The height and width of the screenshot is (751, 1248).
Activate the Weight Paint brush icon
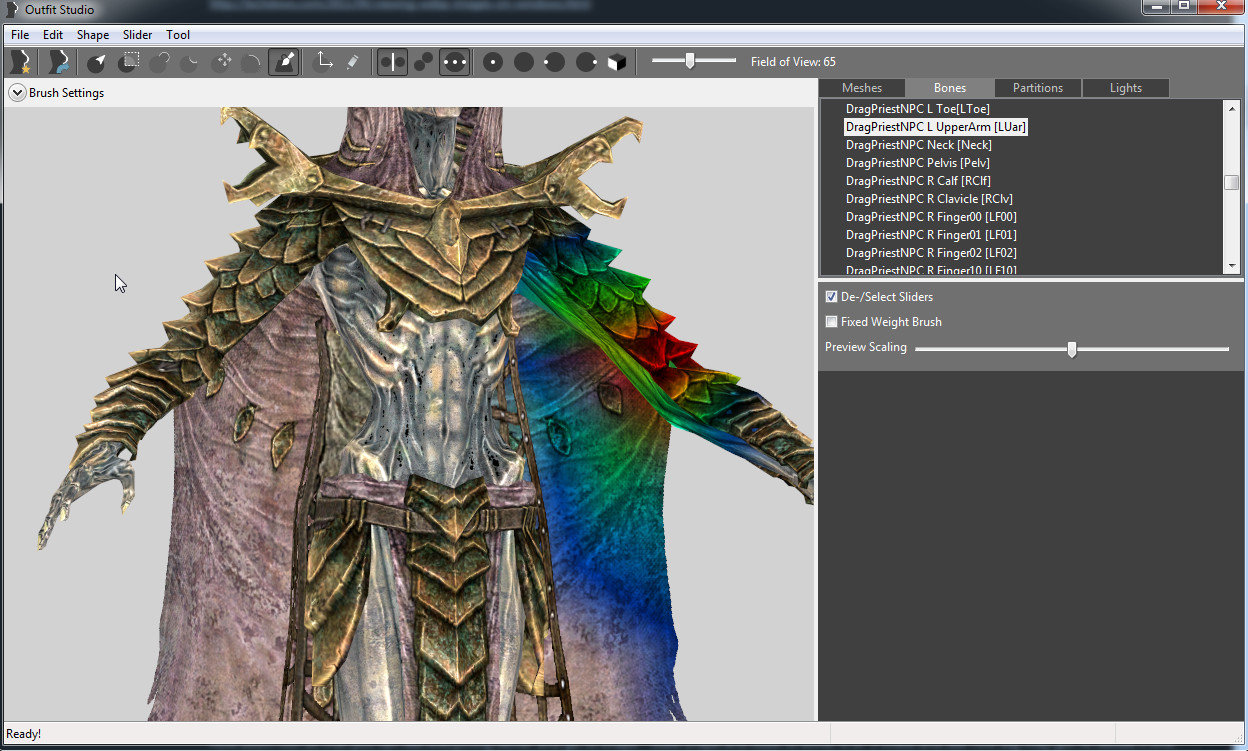(x=283, y=62)
